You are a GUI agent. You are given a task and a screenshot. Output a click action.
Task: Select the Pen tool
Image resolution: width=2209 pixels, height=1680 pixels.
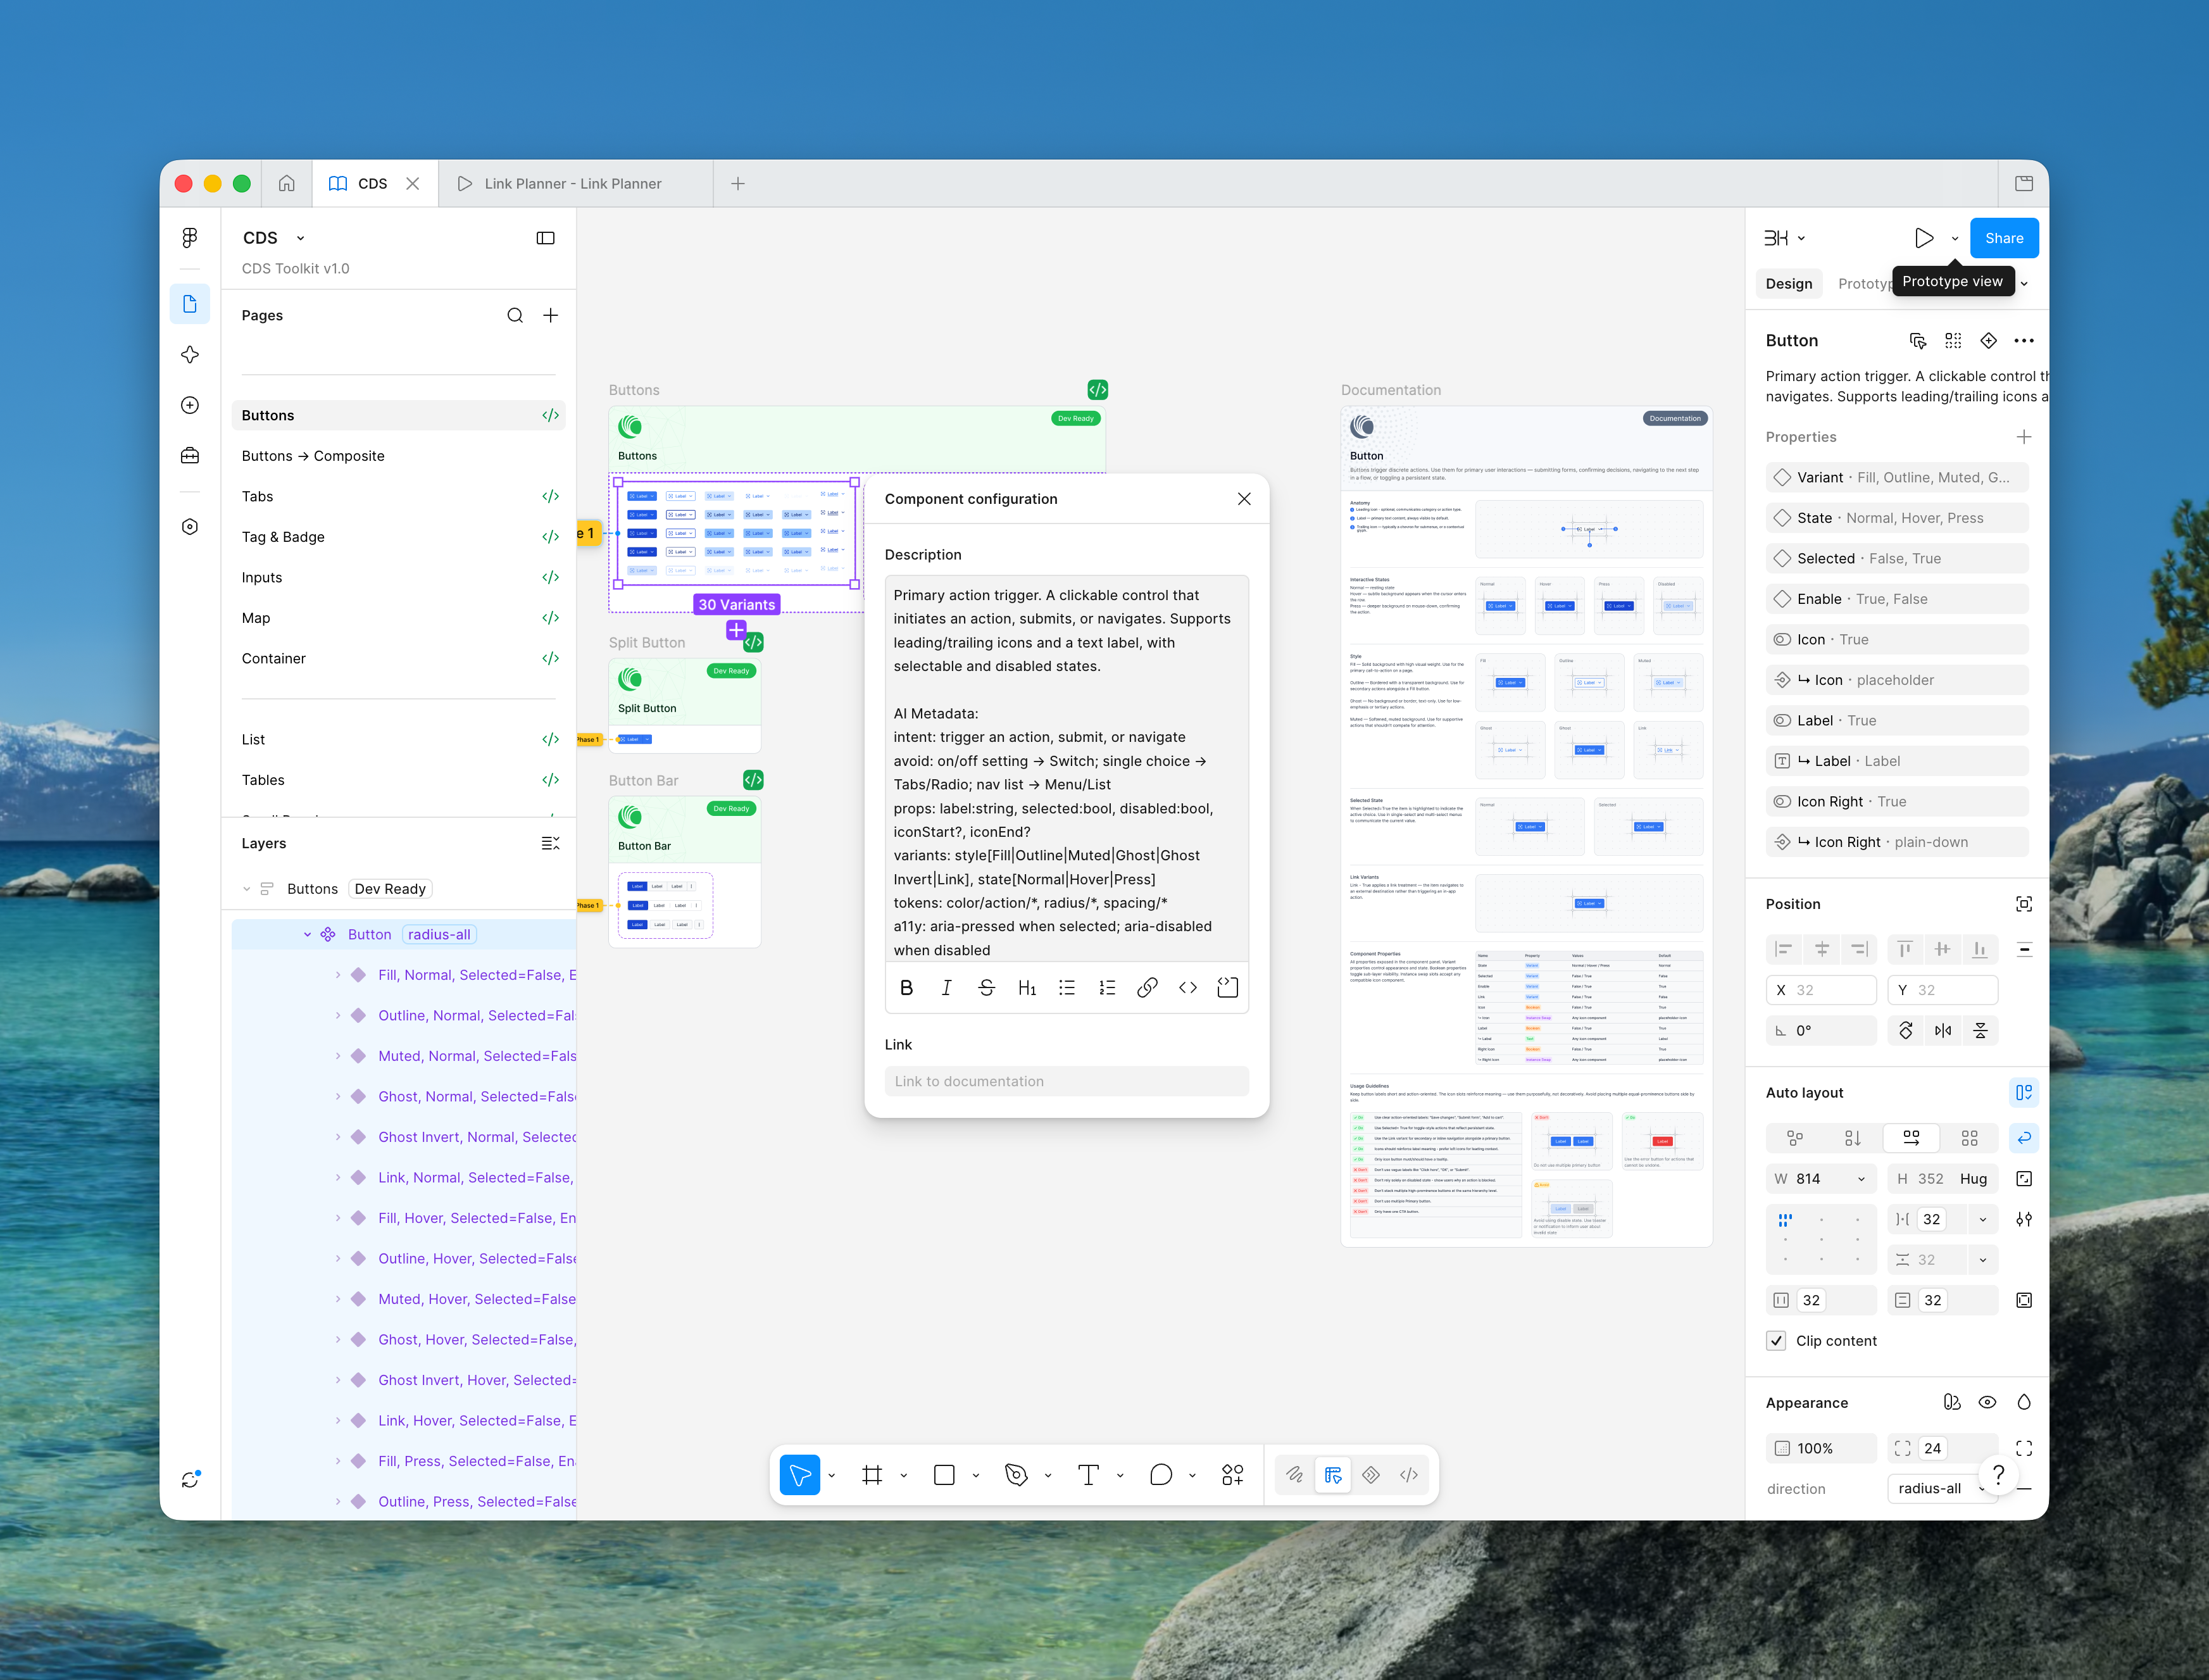[1016, 1475]
